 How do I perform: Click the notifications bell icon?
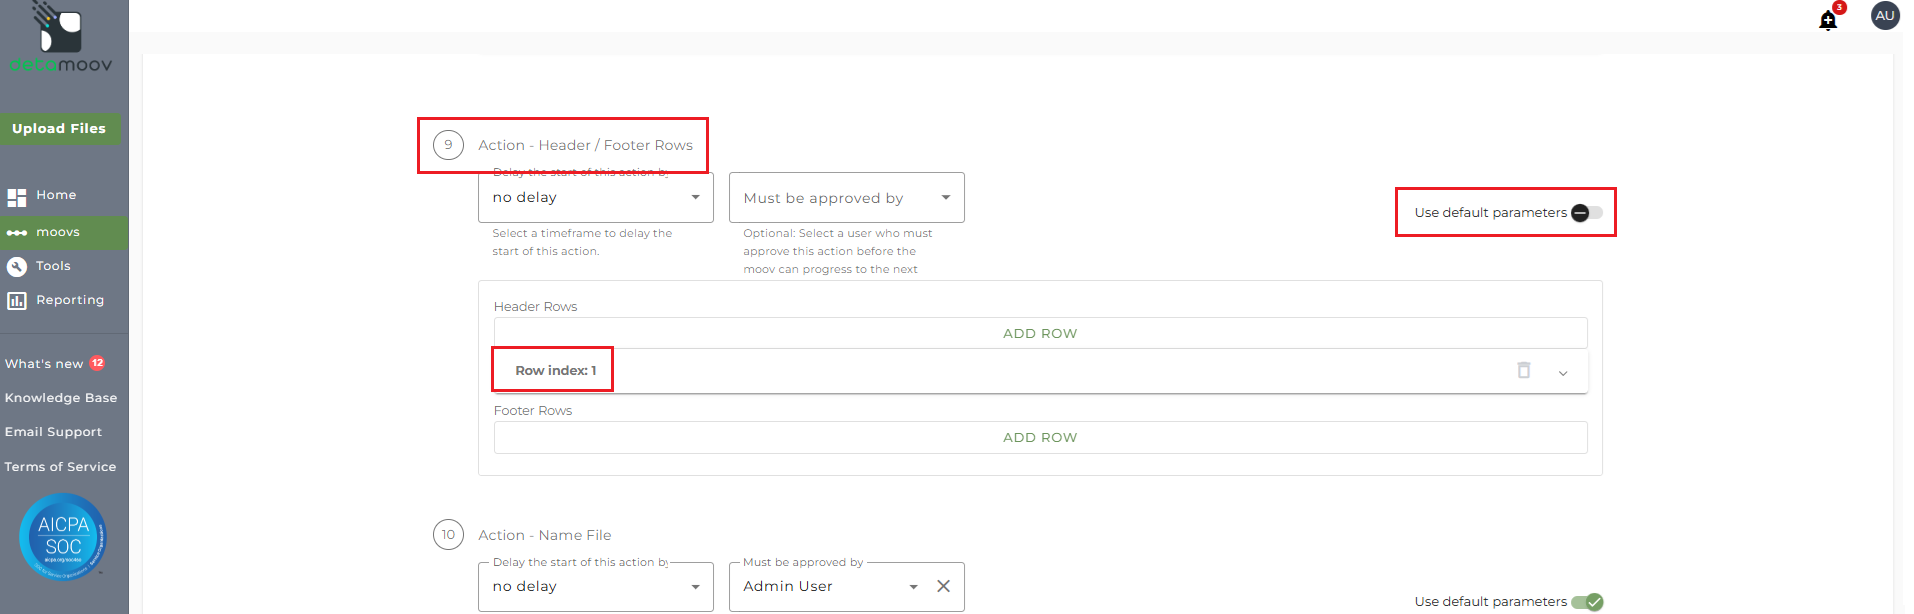(1828, 20)
